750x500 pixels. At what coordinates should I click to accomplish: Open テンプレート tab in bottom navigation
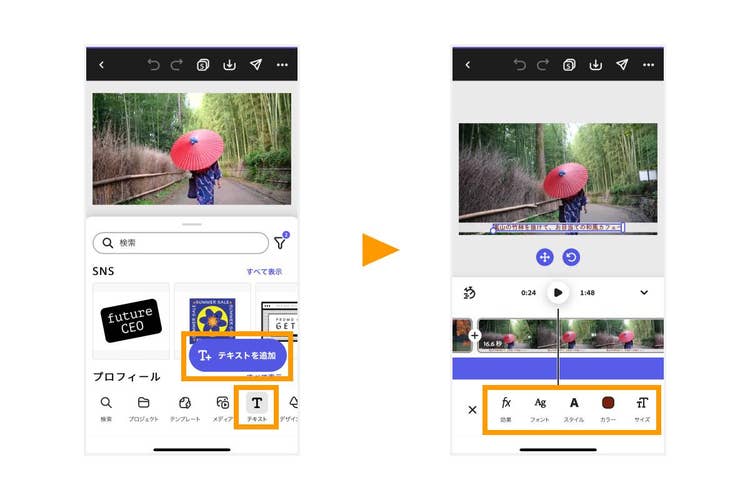tap(185, 408)
